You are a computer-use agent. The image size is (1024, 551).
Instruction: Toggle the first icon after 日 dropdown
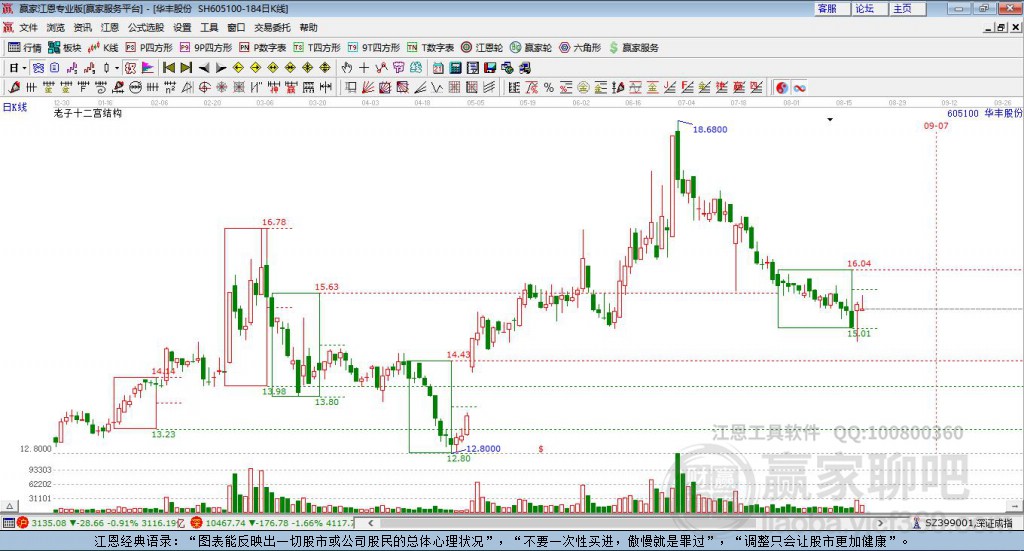point(39,68)
